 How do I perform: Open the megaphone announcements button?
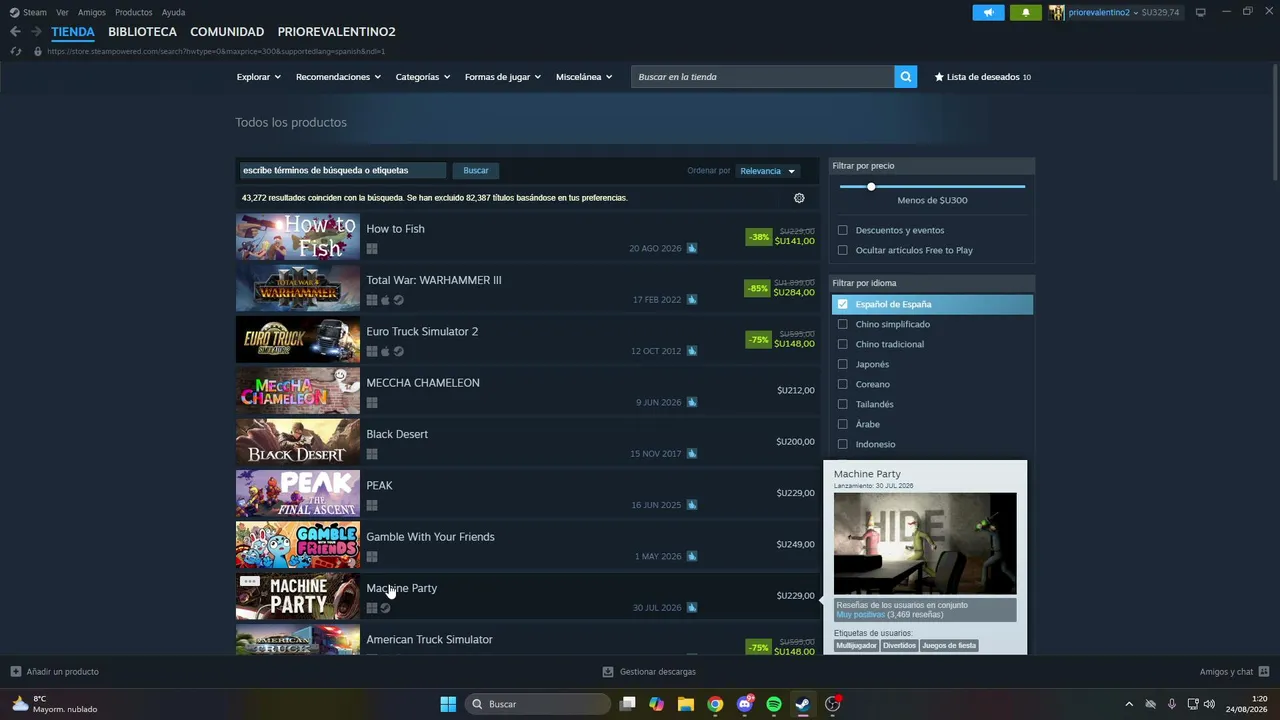tap(988, 12)
